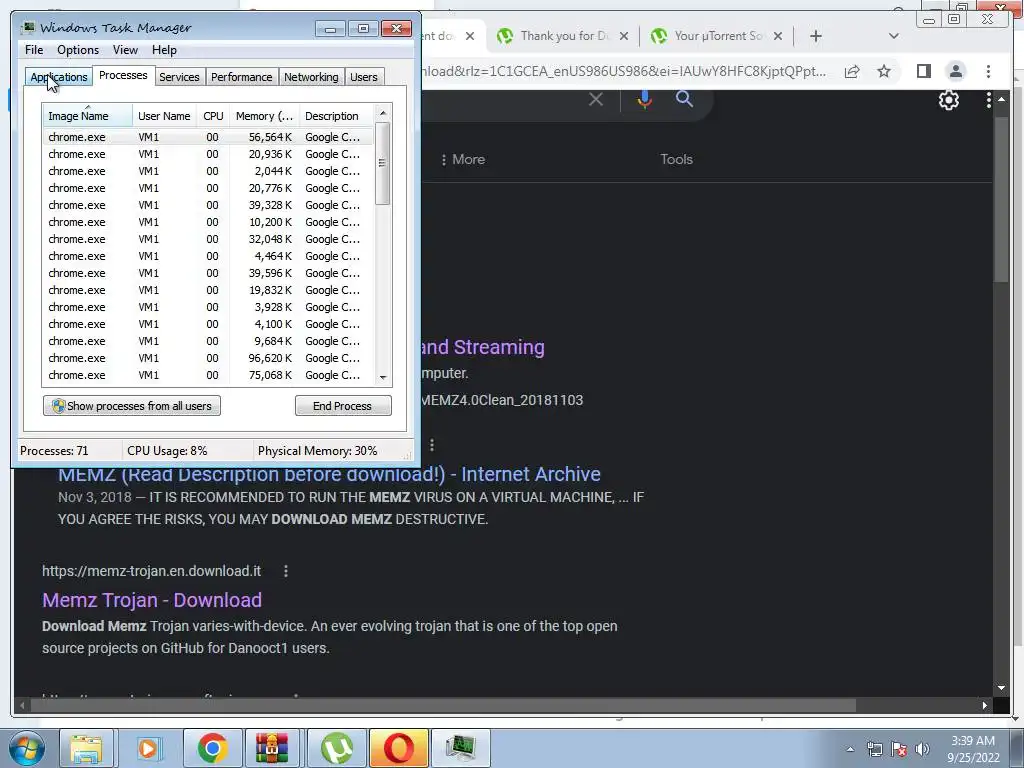Sort processes by CPU column
This screenshot has width=1024, height=768.
pos(213,116)
